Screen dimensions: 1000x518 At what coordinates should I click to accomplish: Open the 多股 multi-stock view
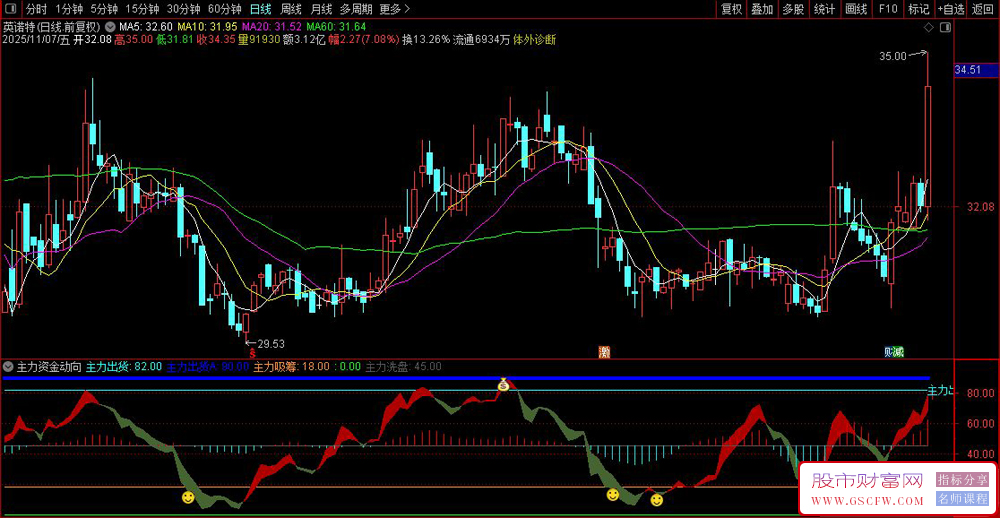click(x=793, y=9)
